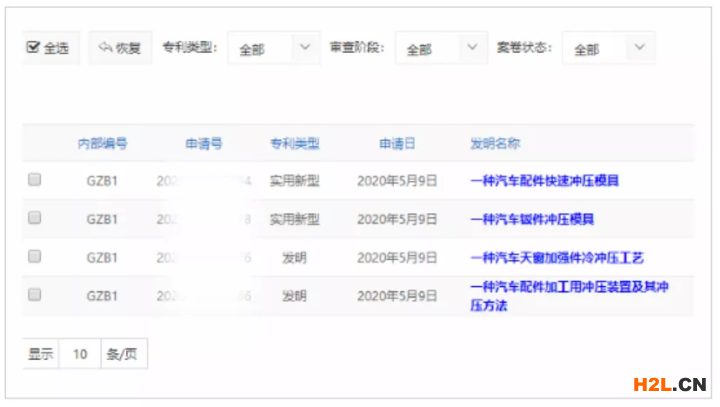This screenshot has width=720, height=407.
Task: Select checkbox for 一种汽车锻件冲压模具 row
Action: tap(35, 218)
